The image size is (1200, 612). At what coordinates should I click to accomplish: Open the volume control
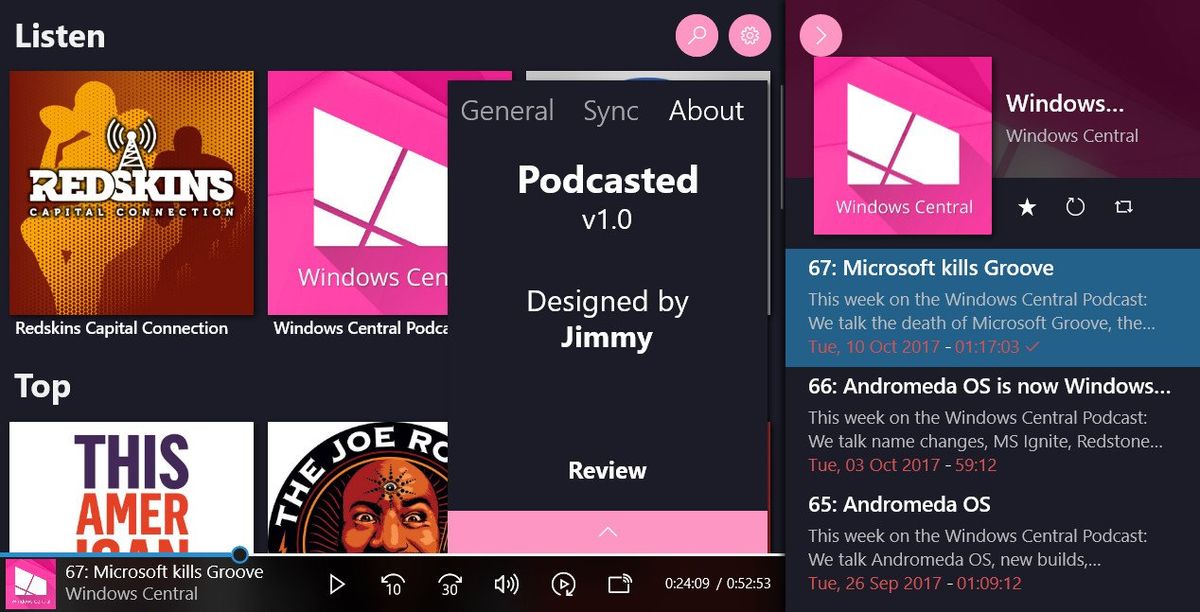(x=507, y=583)
